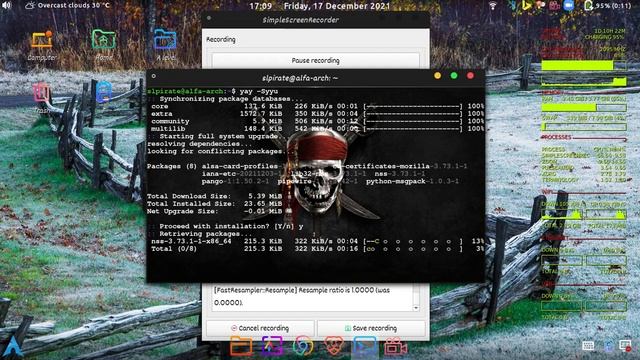Screen dimensions: 640x360
Task: Click the 95% (0:11) battery text
Action: pos(613,6)
